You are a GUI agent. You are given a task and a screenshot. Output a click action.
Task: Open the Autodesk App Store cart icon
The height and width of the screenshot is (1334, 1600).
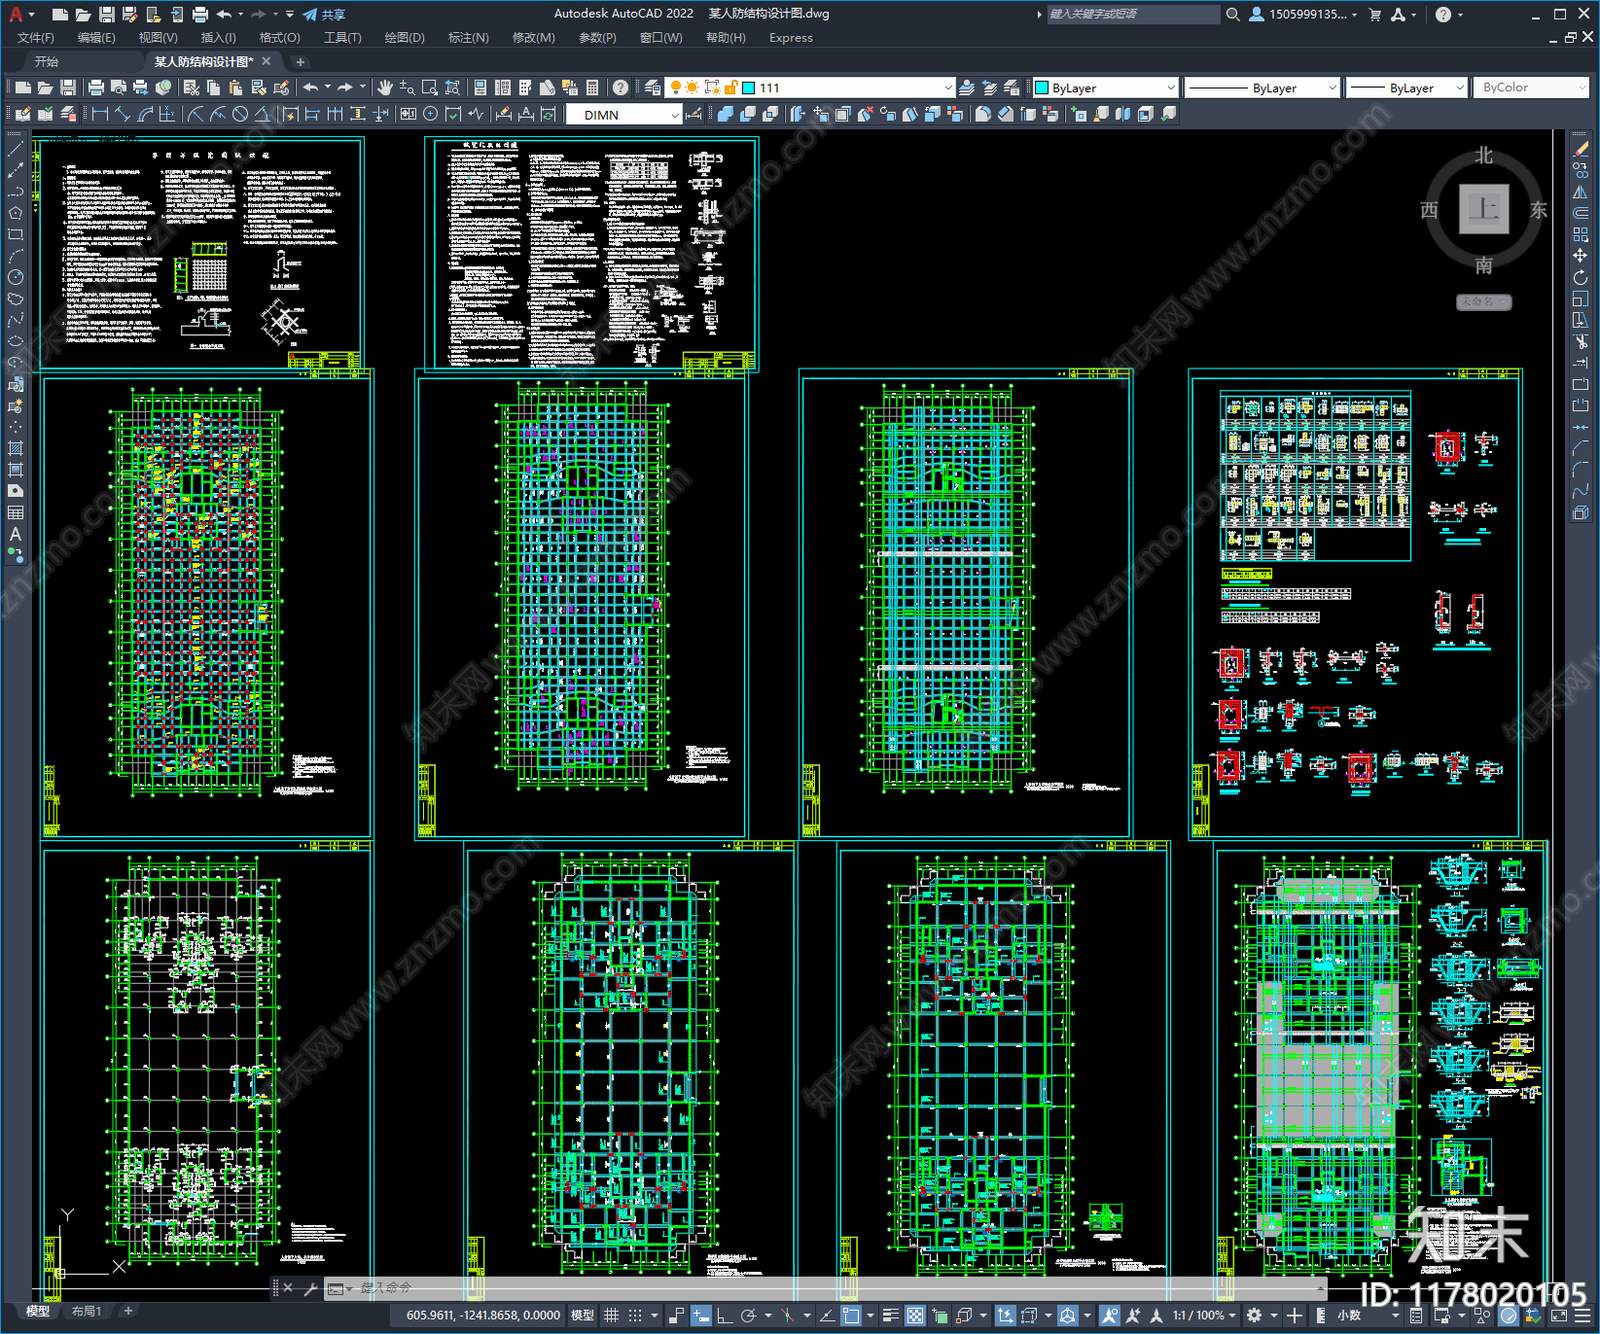1375,14
